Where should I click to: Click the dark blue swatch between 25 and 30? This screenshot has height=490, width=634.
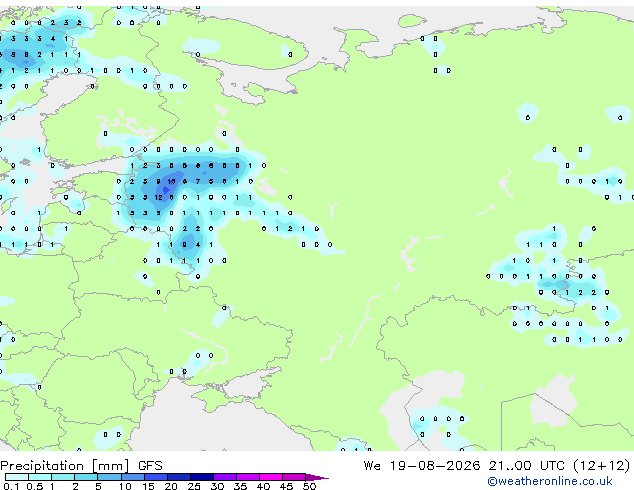click(201, 477)
